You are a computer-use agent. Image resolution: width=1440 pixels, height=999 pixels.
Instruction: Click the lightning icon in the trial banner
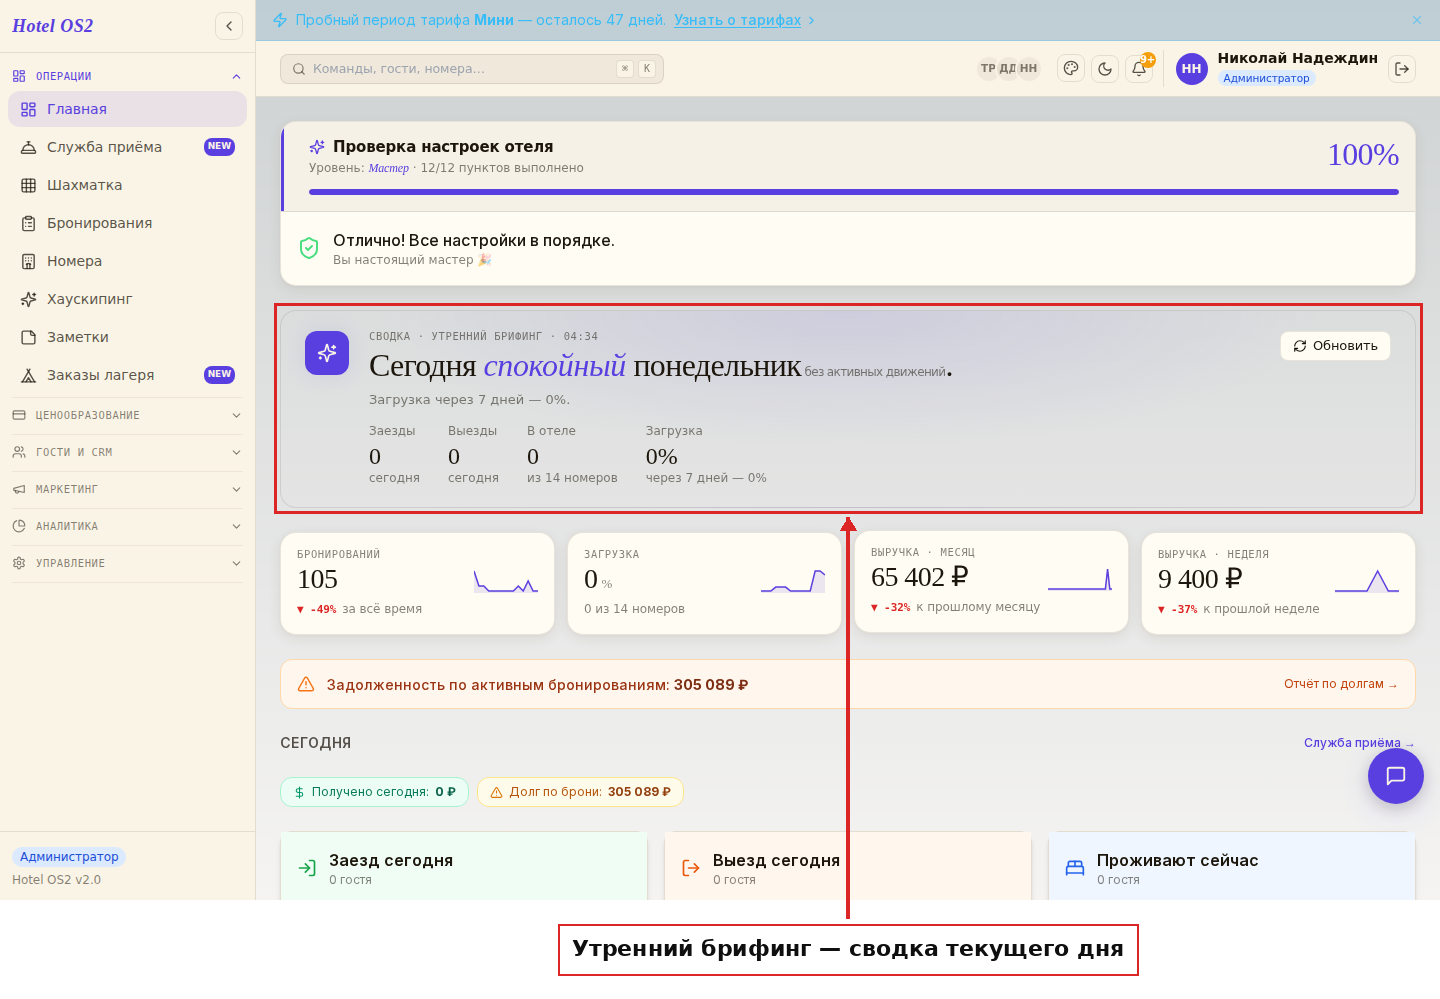click(280, 20)
